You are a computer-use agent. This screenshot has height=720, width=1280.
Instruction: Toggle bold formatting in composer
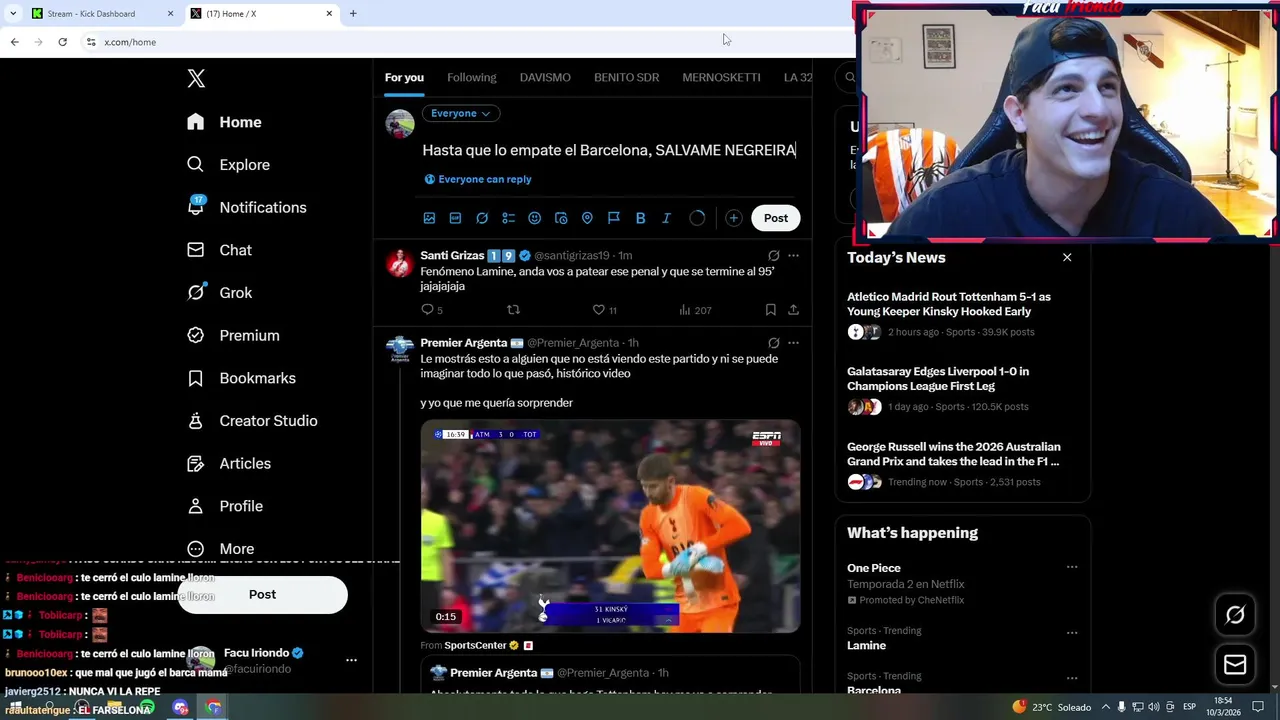pyautogui.click(x=640, y=218)
